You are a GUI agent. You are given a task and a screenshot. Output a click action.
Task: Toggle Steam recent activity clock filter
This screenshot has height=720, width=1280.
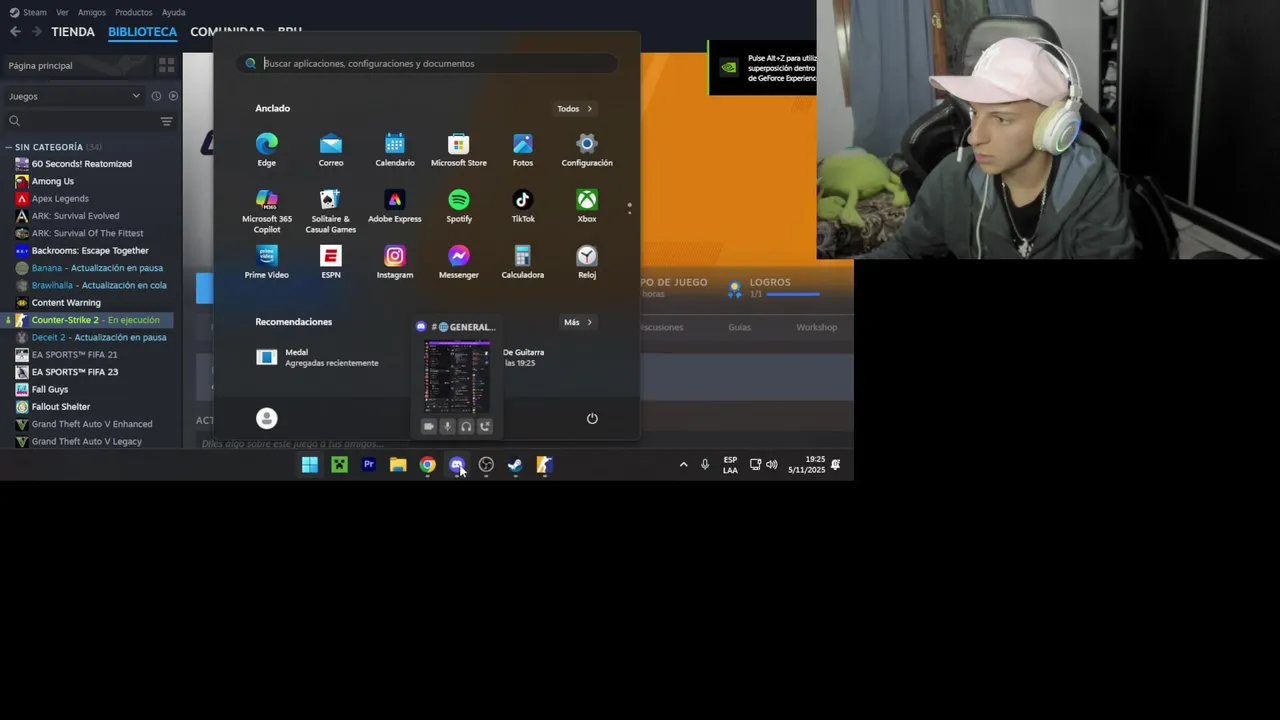coord(156,96)
